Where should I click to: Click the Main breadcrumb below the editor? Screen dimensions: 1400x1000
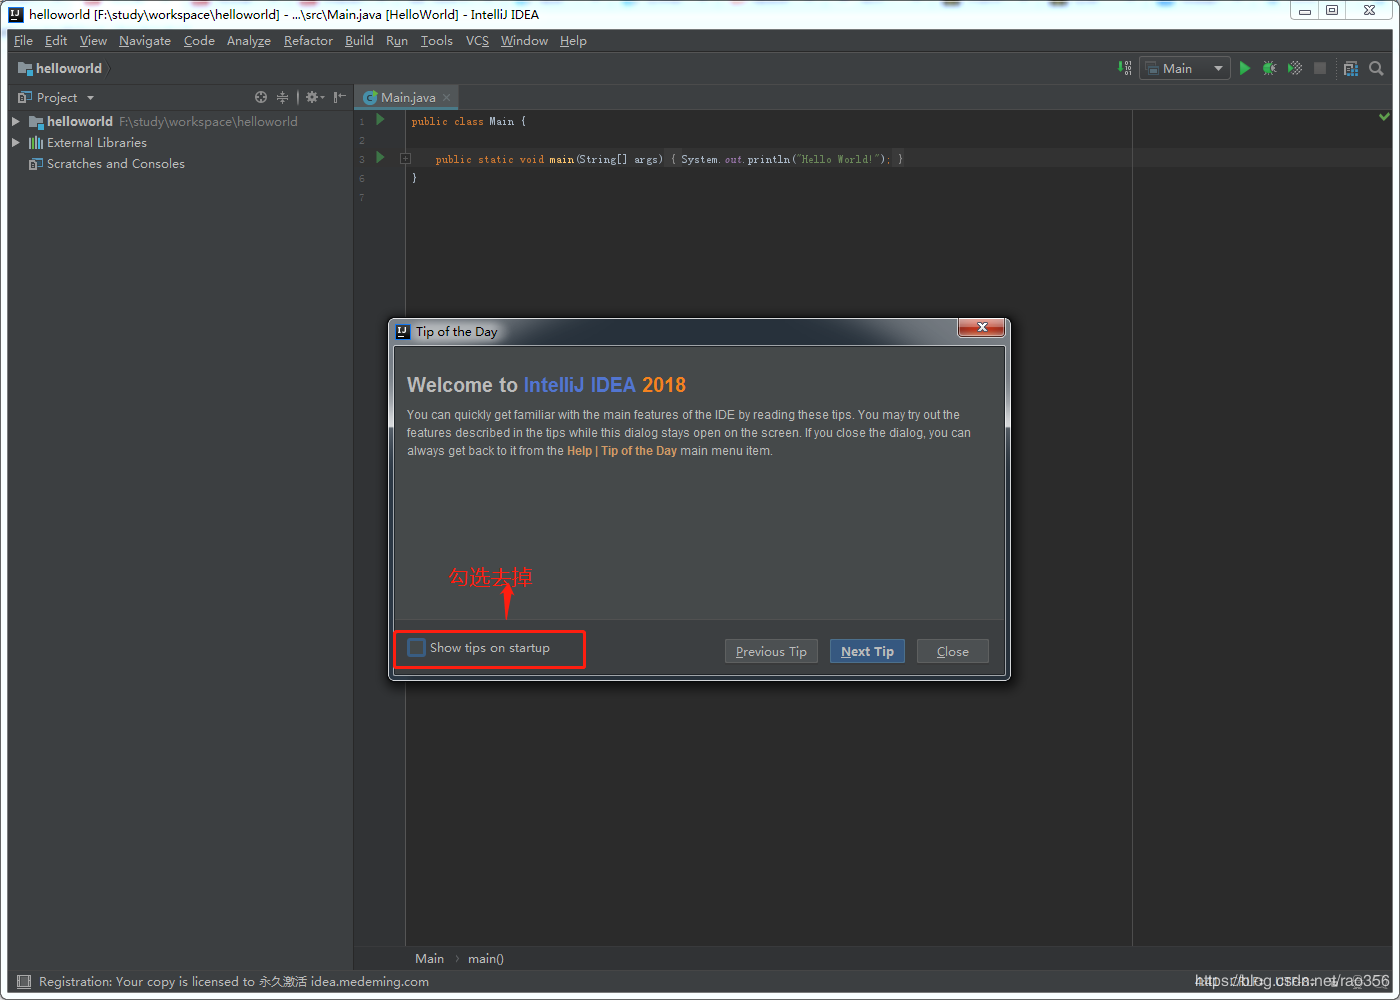tap(430, 959)
